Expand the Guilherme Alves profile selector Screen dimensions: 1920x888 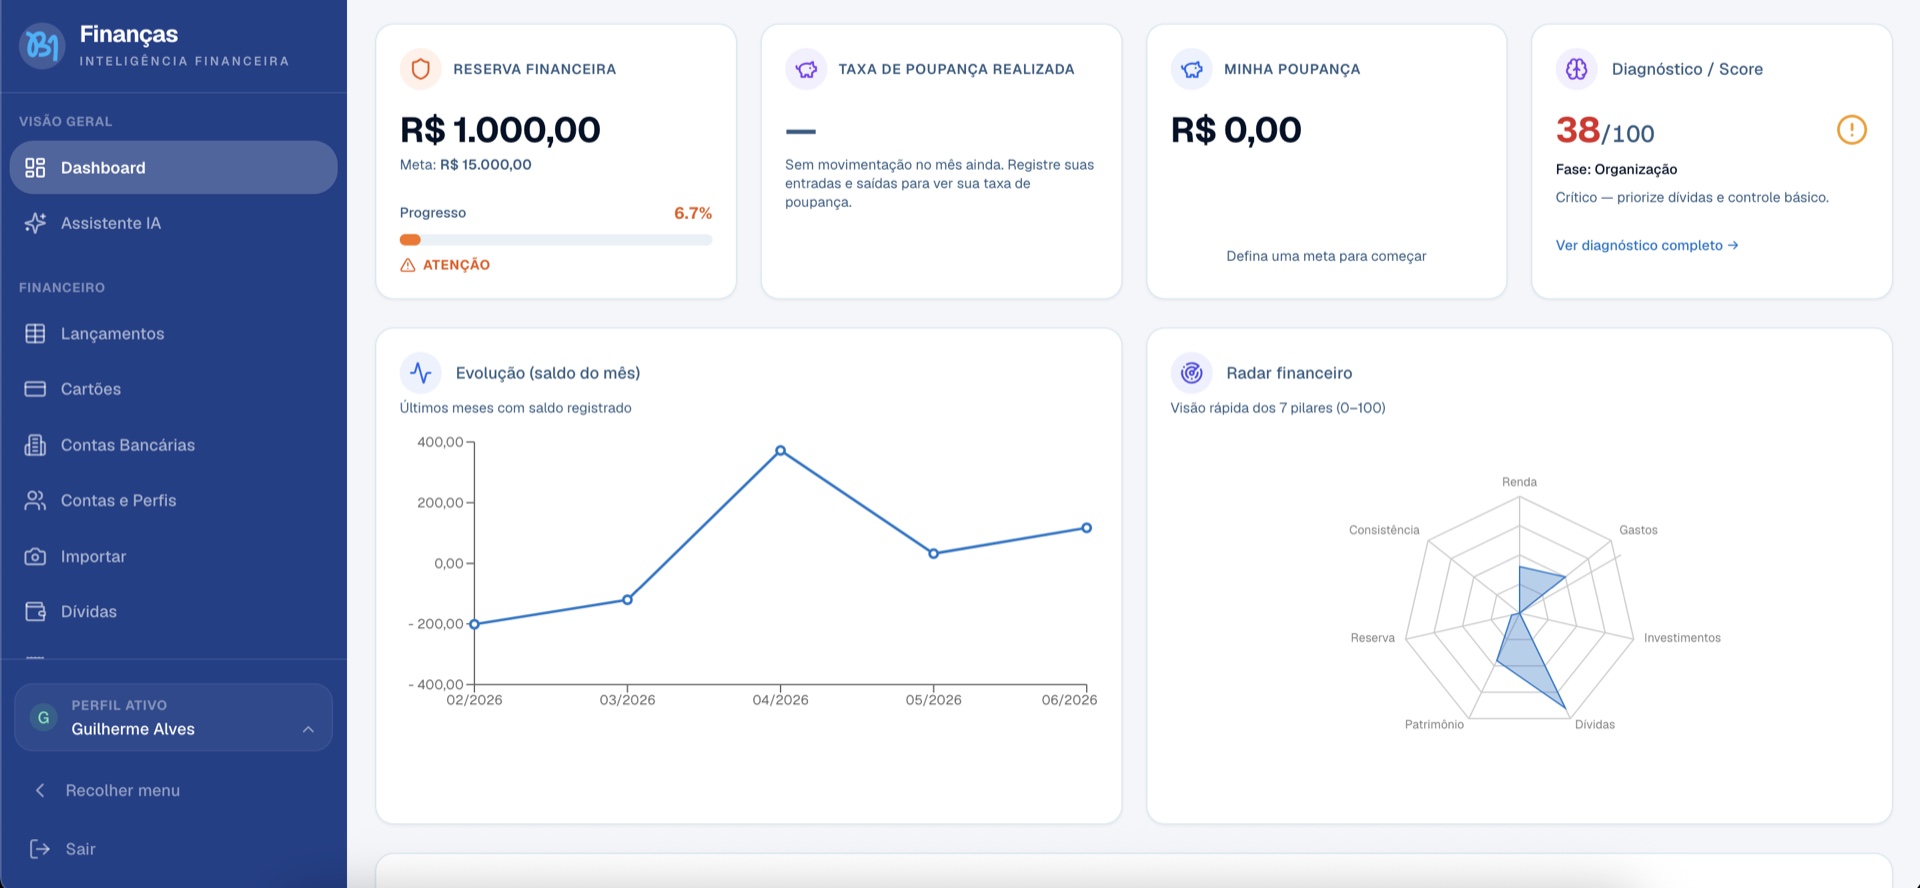pyautogui.click(x=173, y=717)
